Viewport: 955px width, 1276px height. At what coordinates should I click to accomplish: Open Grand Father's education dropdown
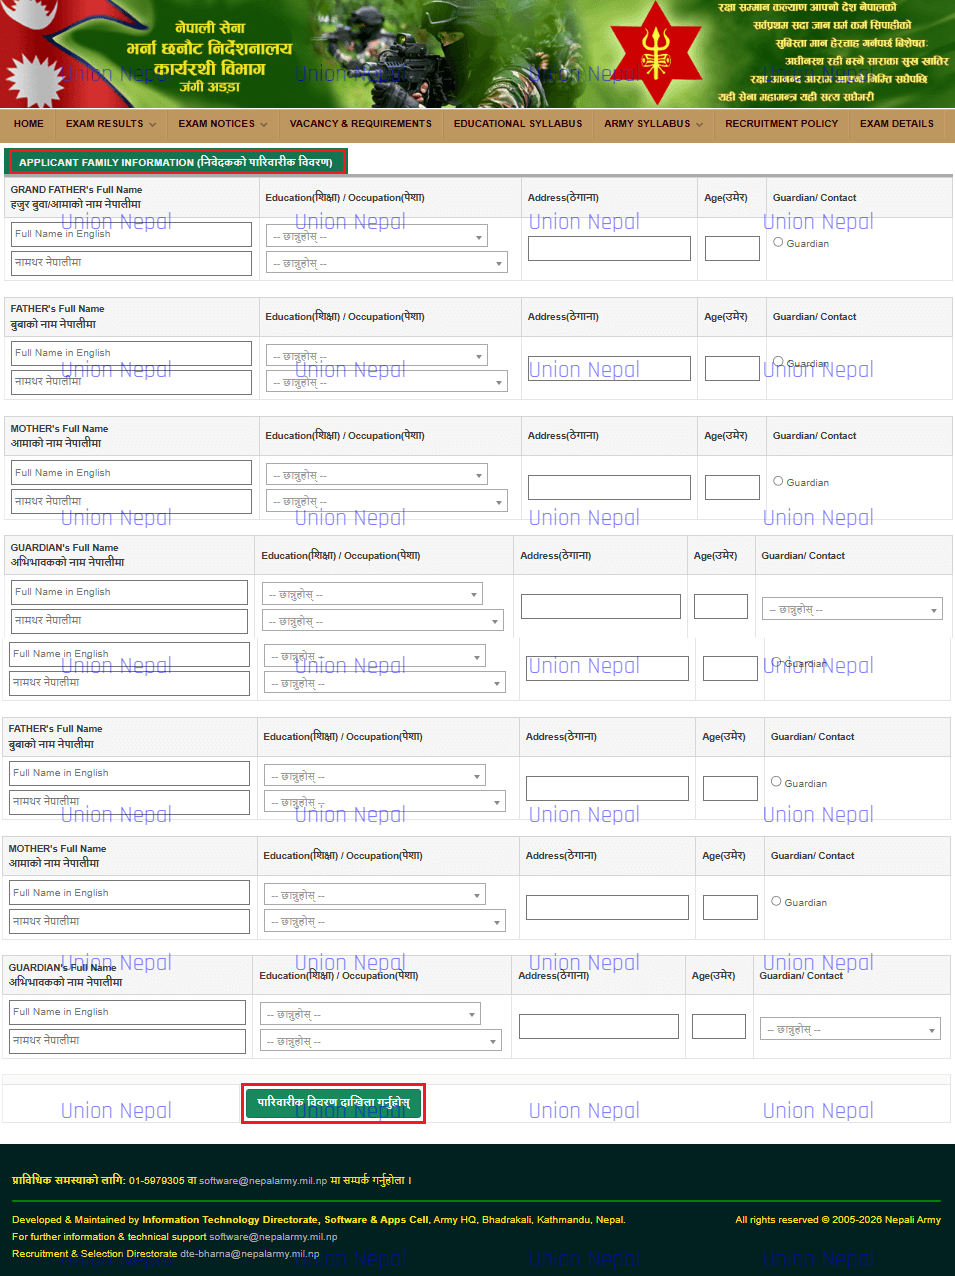coord(377,237)
